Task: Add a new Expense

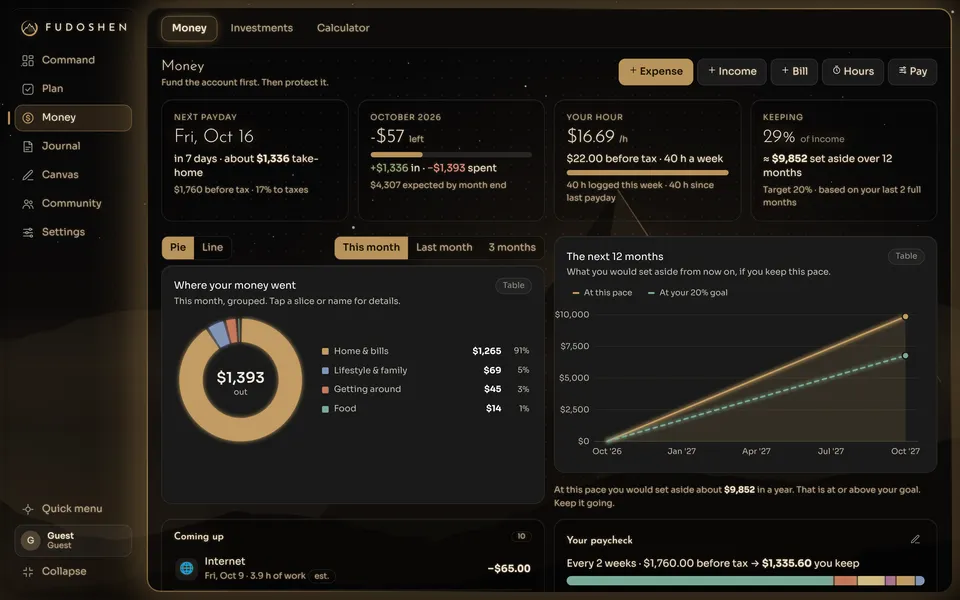Action: [x=656, y=72]
